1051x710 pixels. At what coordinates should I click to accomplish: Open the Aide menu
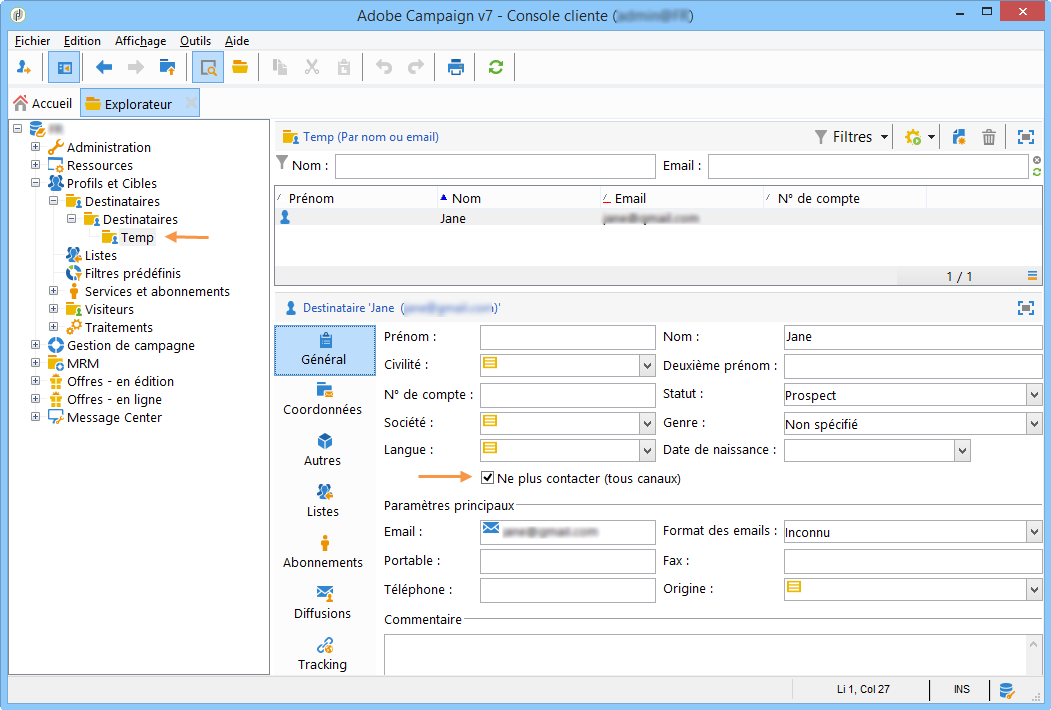pos(237,41)
